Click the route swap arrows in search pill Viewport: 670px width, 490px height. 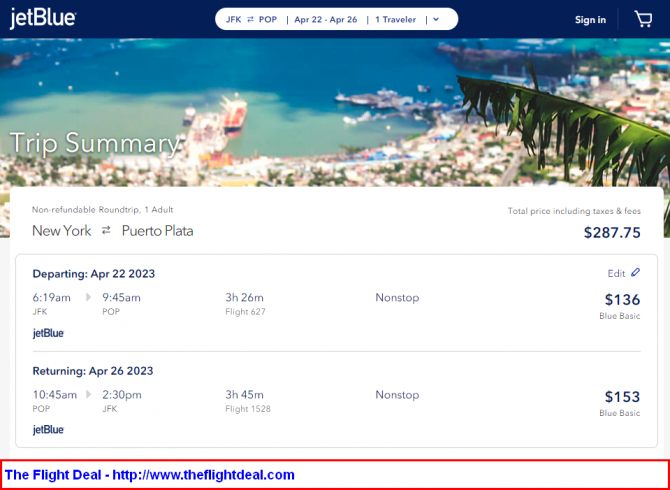pos(250,19)
